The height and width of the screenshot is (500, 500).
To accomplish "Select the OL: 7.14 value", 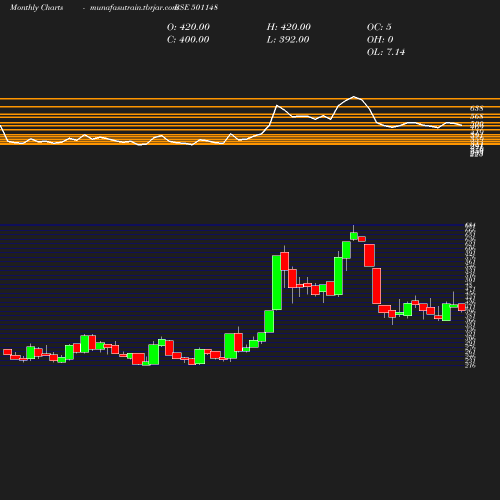I will 386,52.
